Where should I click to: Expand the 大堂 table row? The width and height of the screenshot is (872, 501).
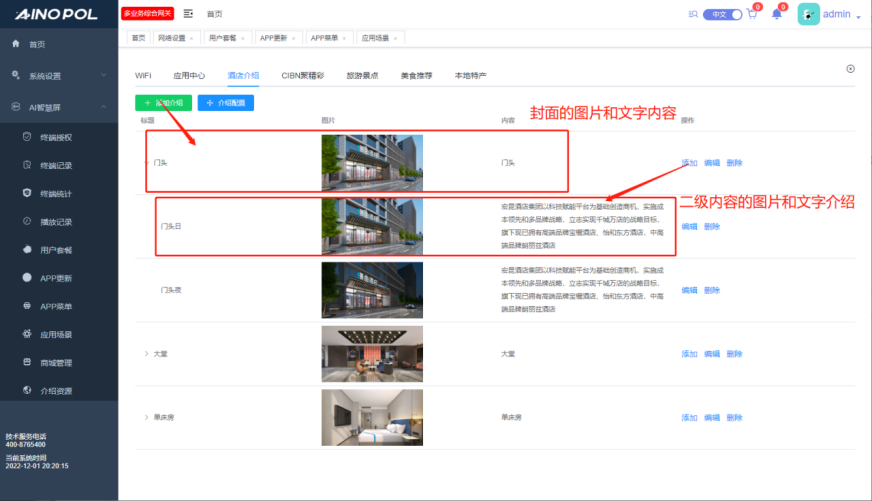click(x=147, y=354)
